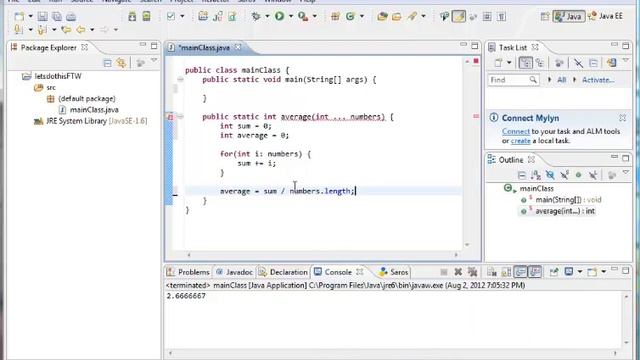Switch to the Declaration tab

[283, 272]
